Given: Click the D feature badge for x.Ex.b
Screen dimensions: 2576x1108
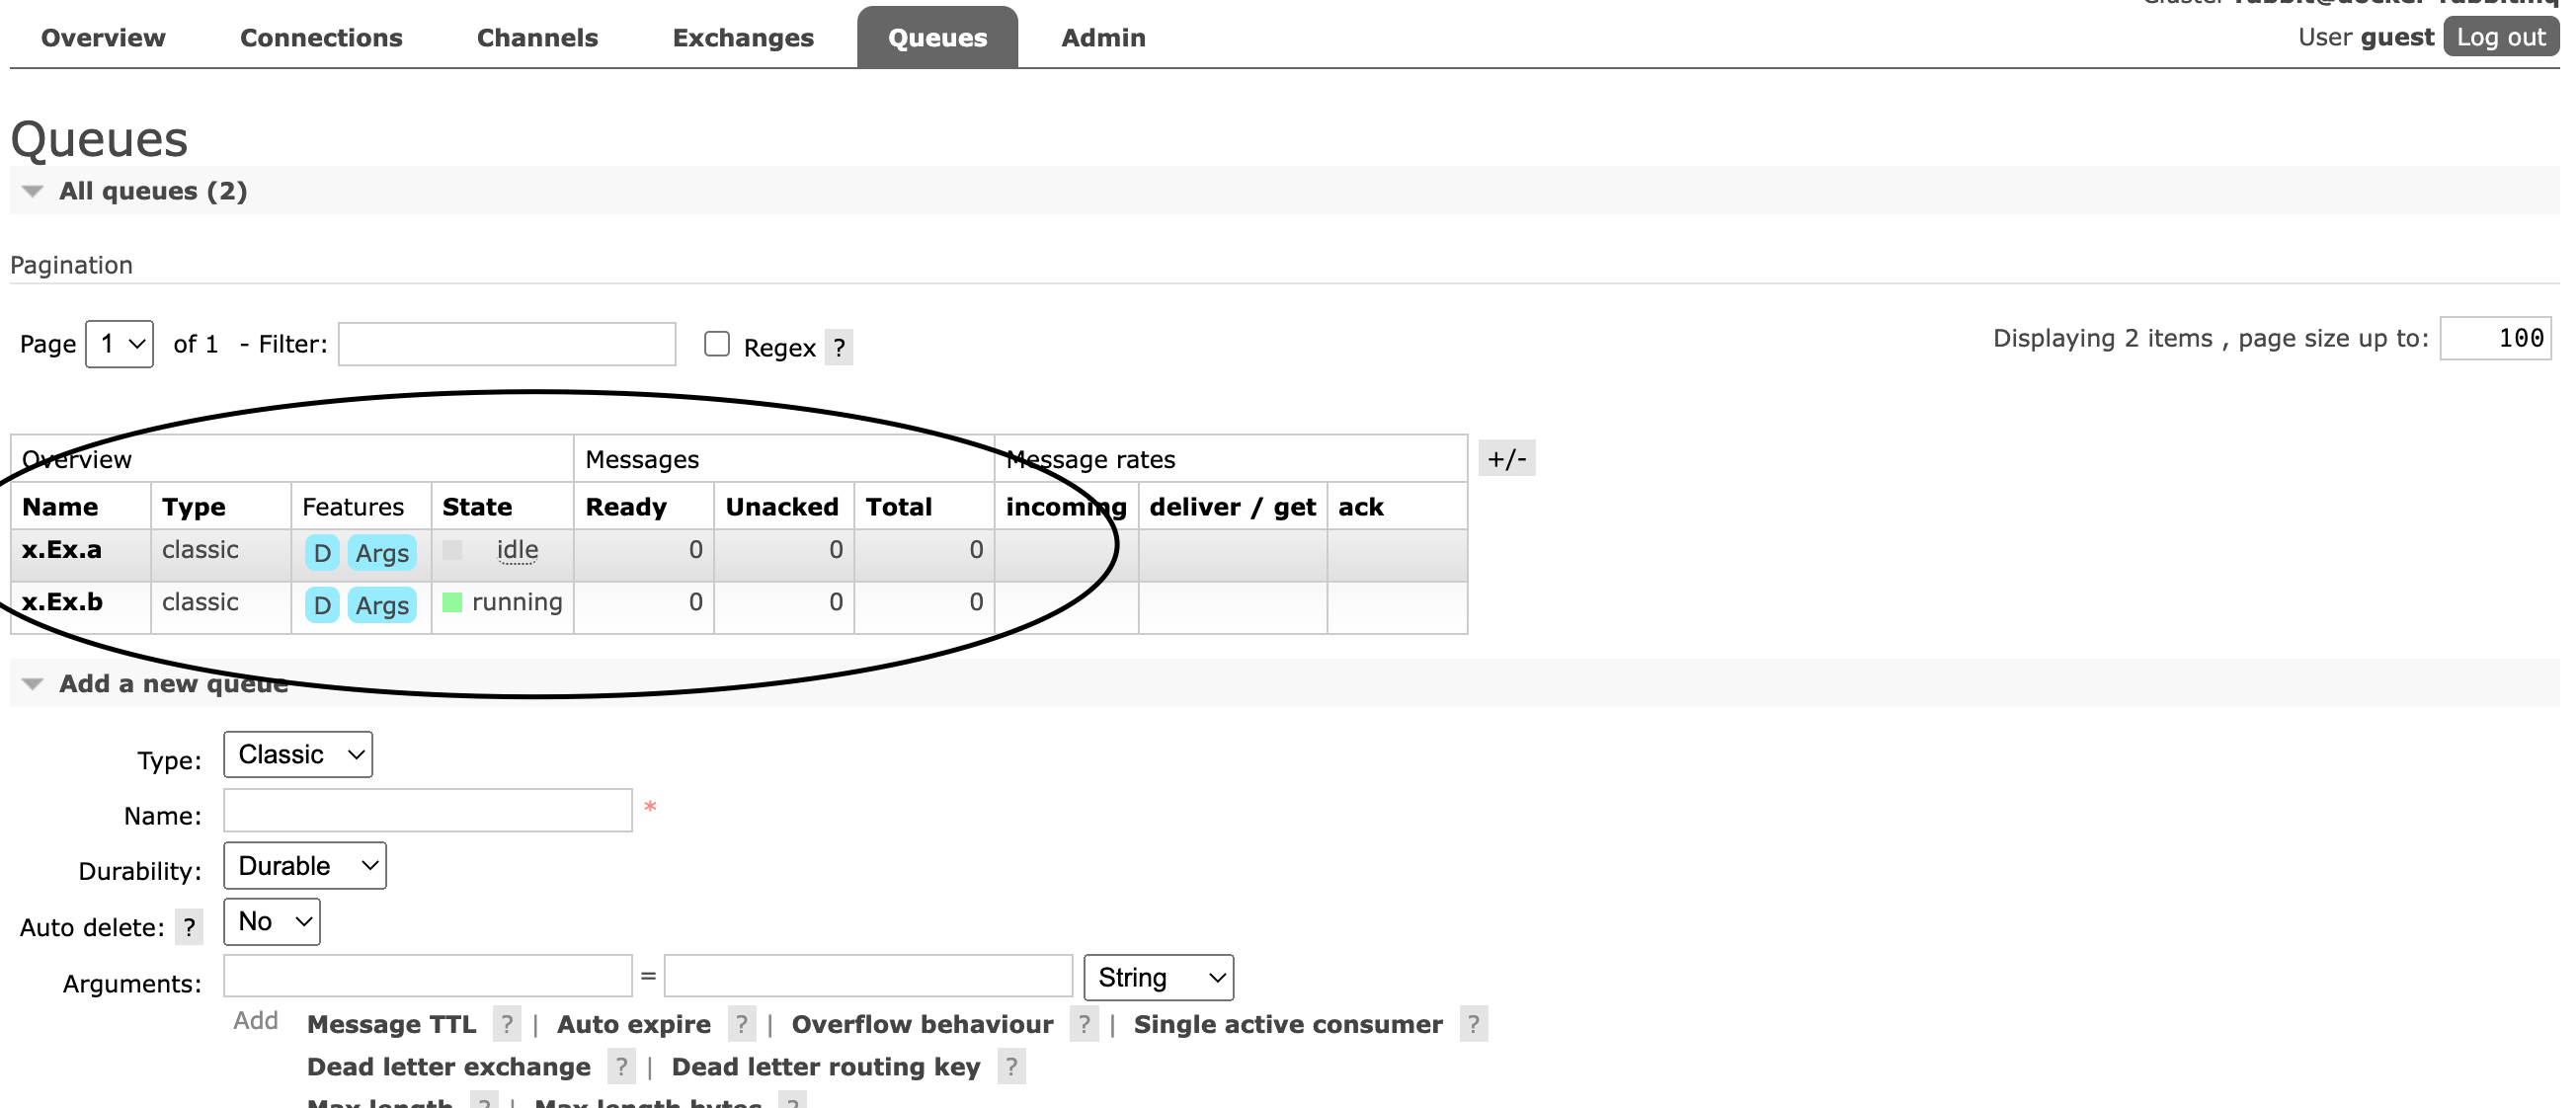Looking at the screenshot, I should (322, 605).
